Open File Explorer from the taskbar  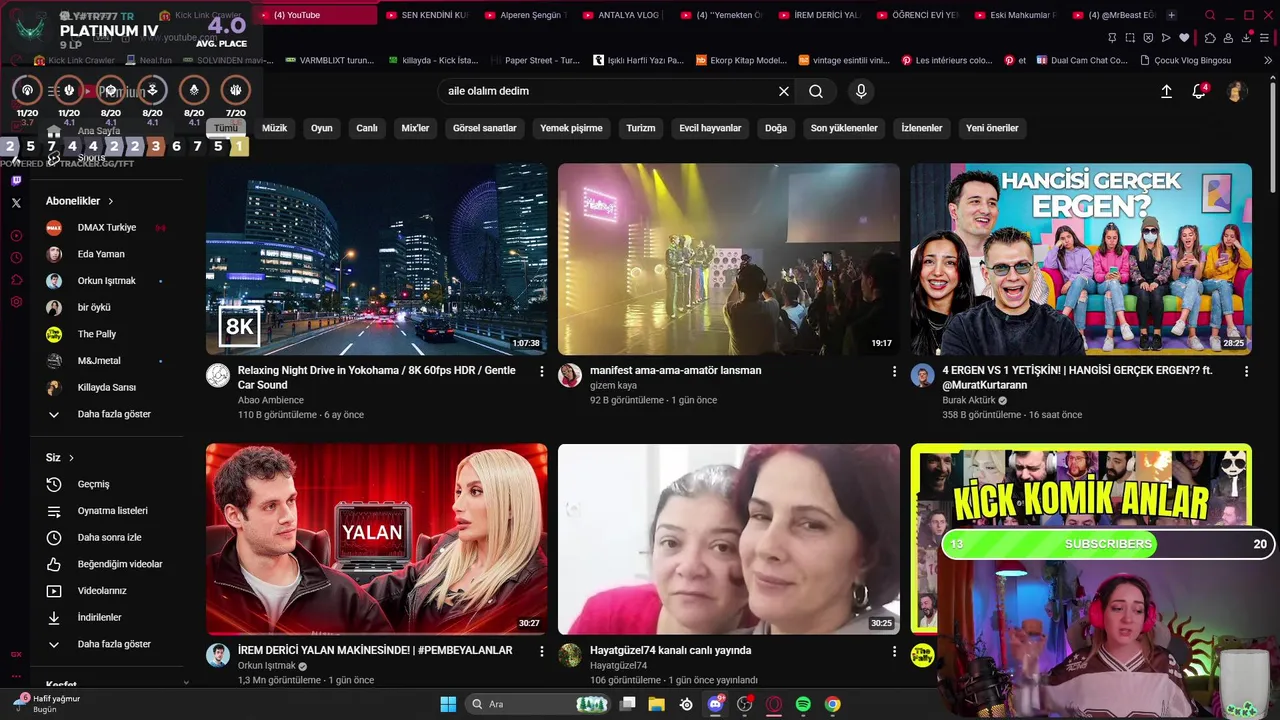[657, 704]
